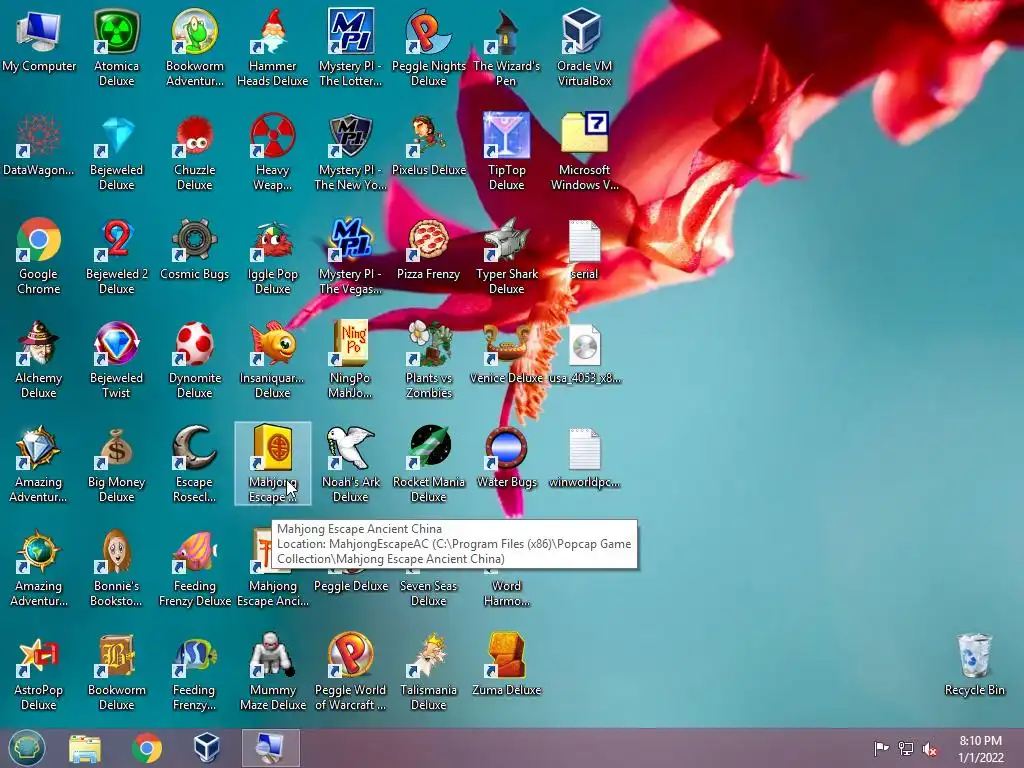Launch Chrome from the taskbar
The height and width of the screenshot is (768, 1024).
[x=147, y=748]
